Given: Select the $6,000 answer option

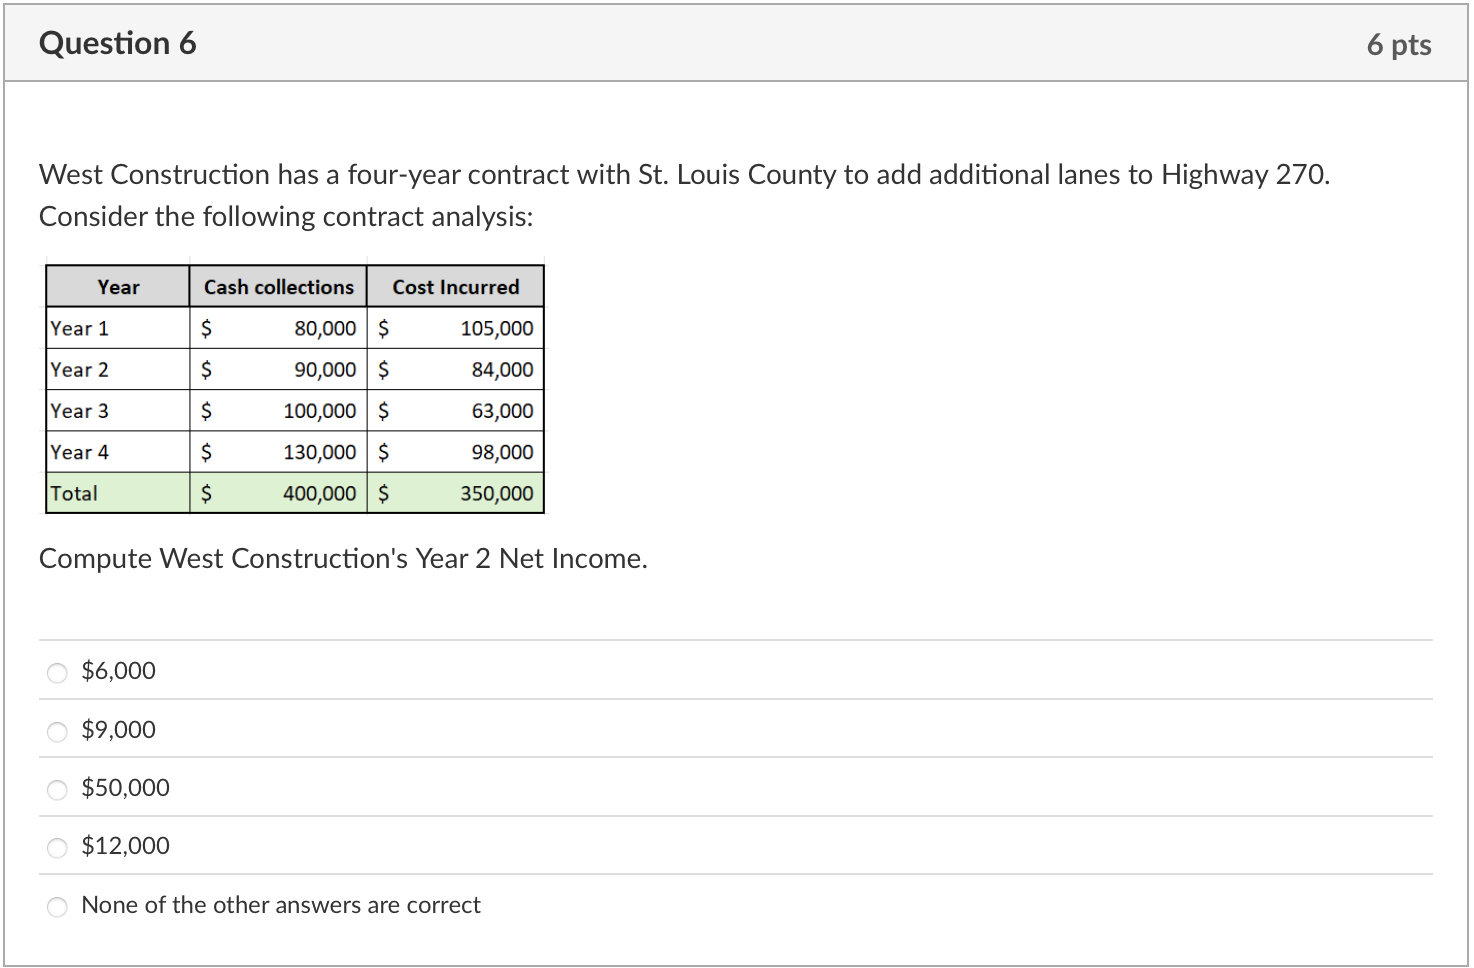Looking at the screenshot, I should (x=58, y=673).
